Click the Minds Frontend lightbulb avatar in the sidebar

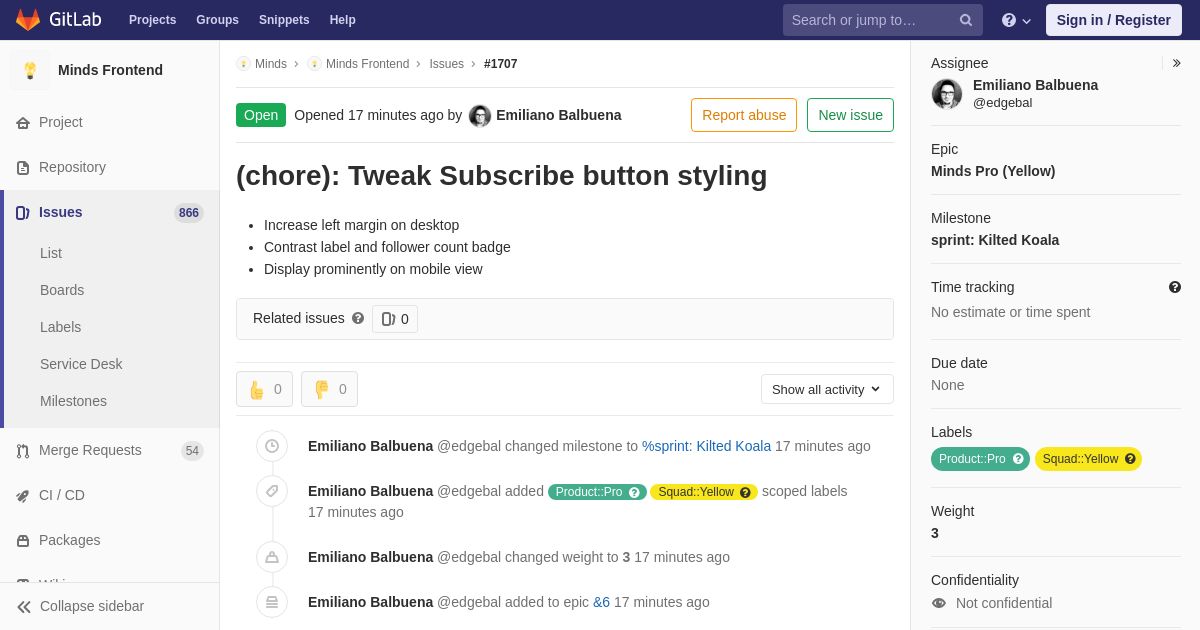[30, 70]
